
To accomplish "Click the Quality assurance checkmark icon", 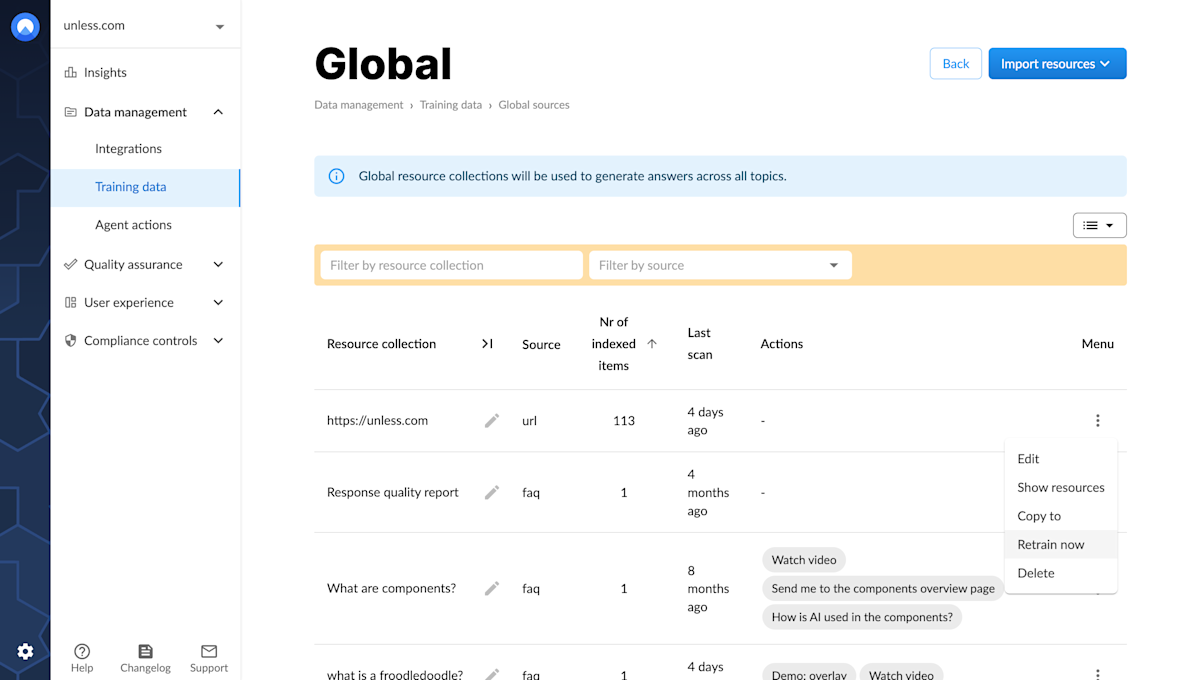I will point(70,264).
